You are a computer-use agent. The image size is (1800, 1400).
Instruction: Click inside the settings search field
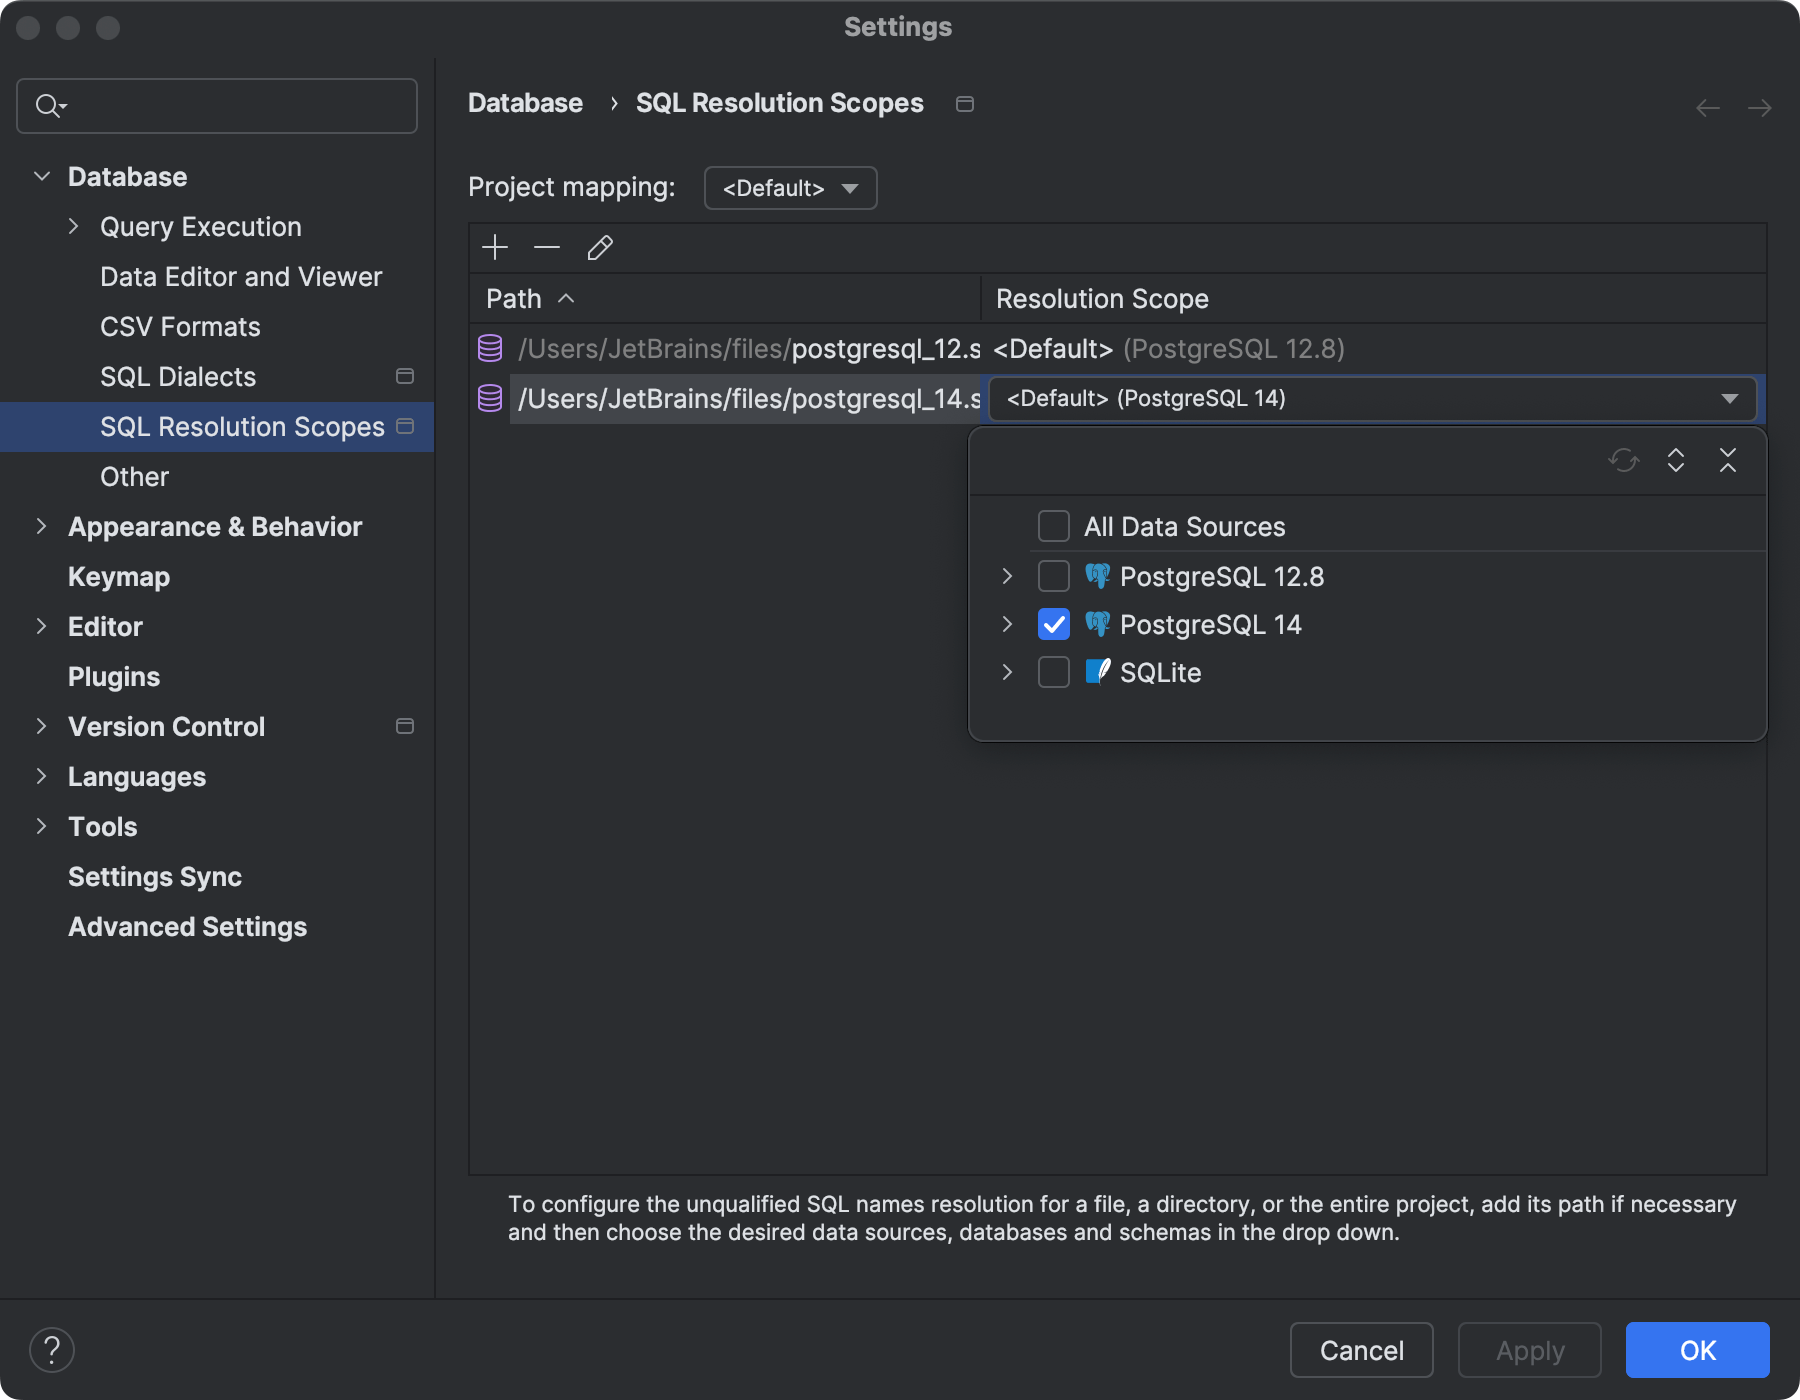pos(216,105)
